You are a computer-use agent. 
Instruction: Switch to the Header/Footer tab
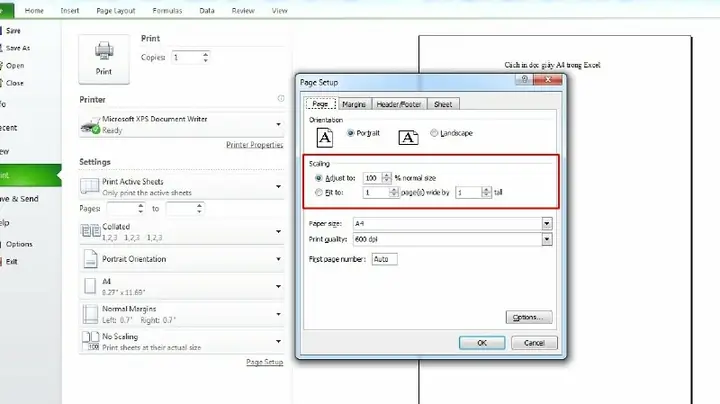(x=399, y=104)
